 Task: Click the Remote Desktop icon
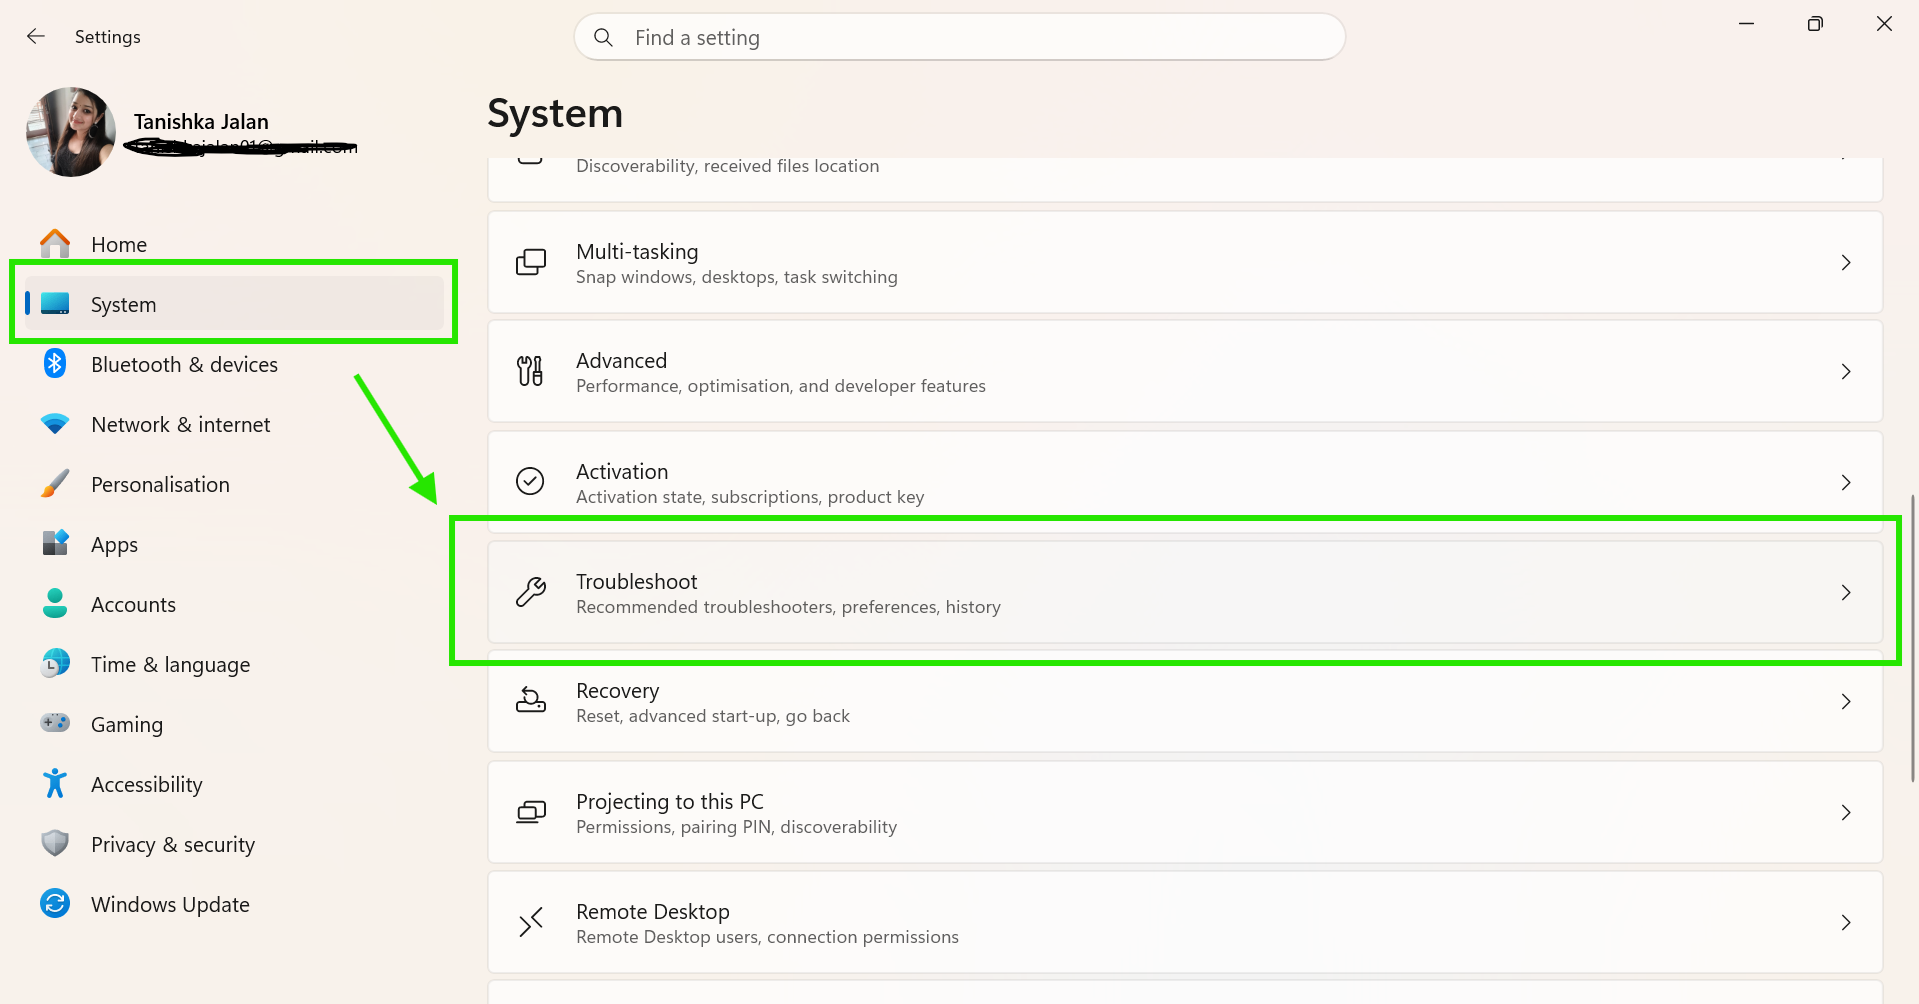point(531,922)
